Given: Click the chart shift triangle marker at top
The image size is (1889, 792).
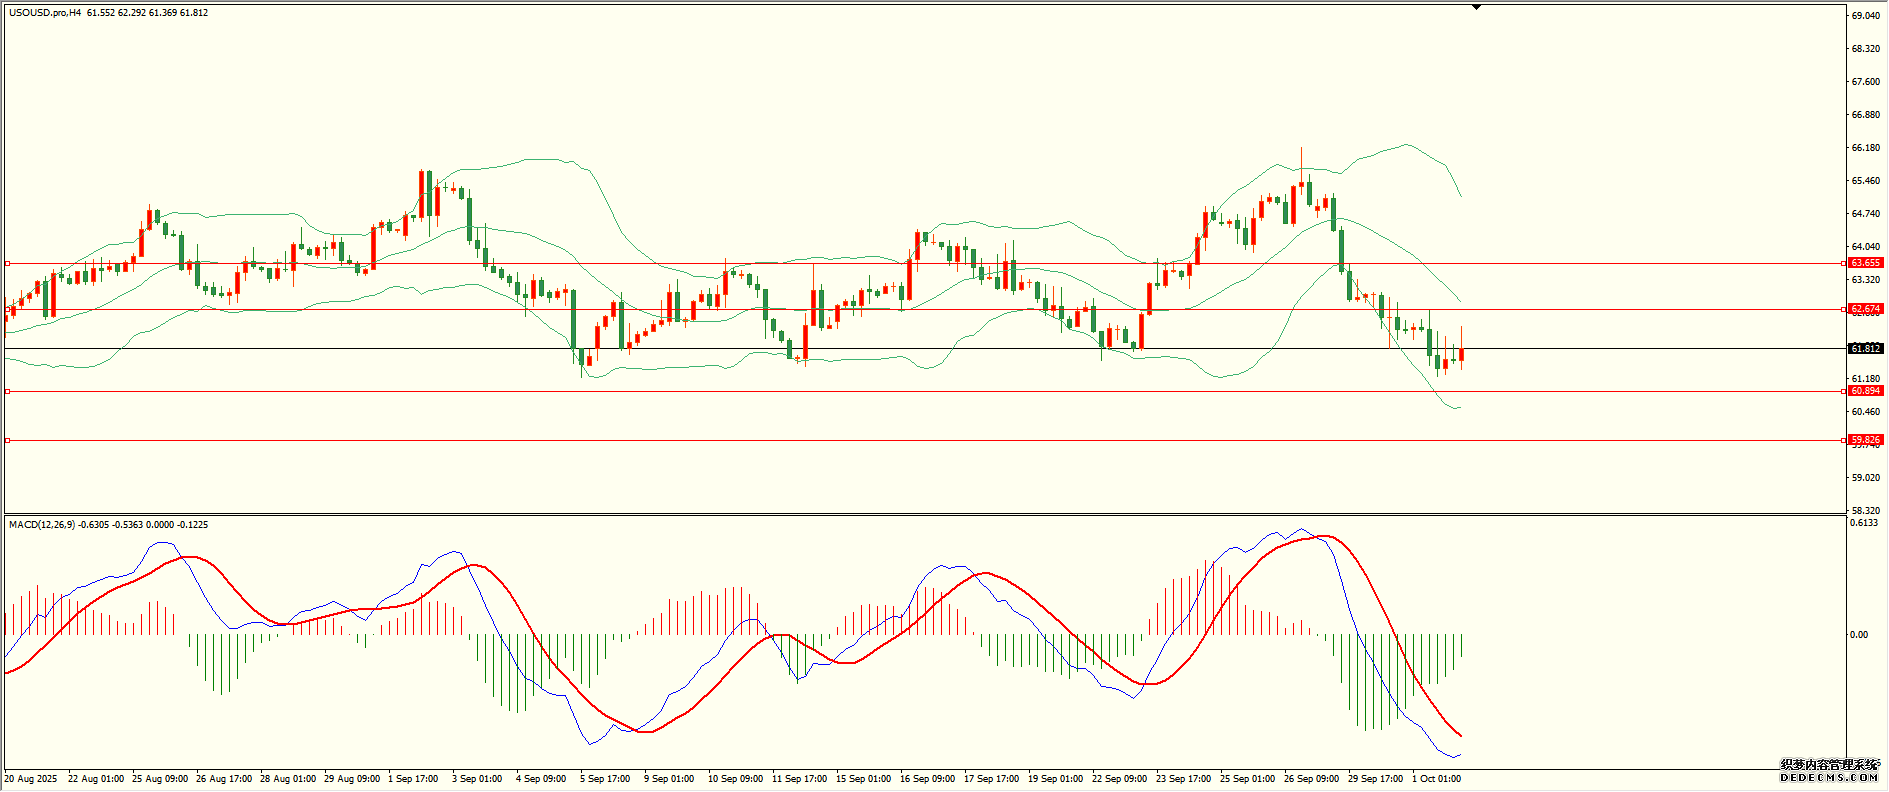Looking at the screenshot, I should [x=1476, y=7].
